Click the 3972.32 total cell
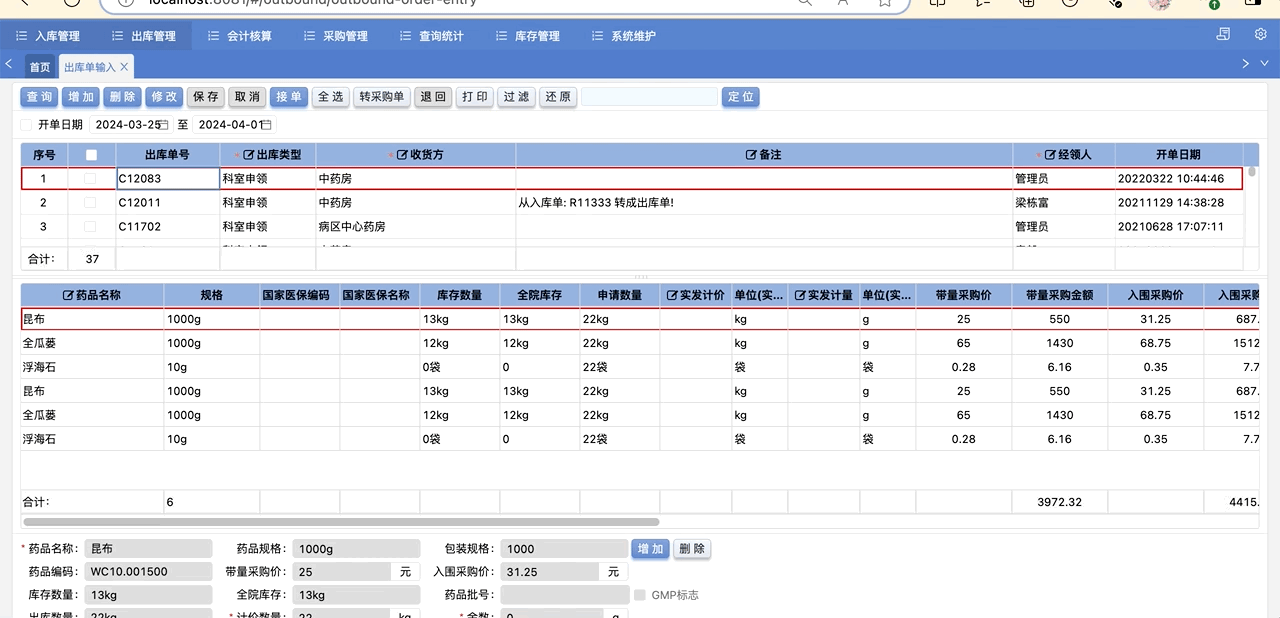1280x618 pixels. point(1059,502)
